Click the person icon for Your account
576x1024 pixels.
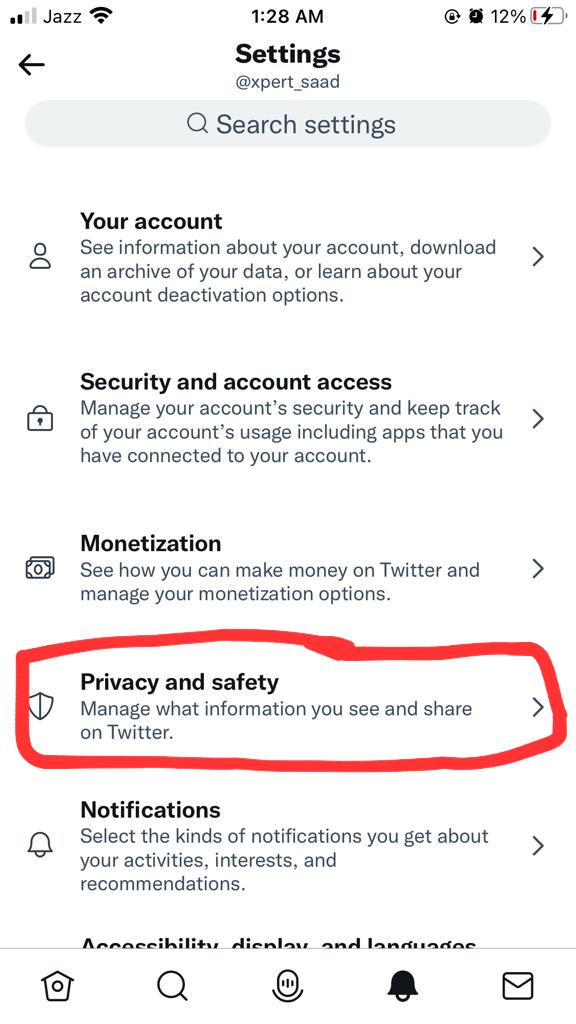click(40, 257)
